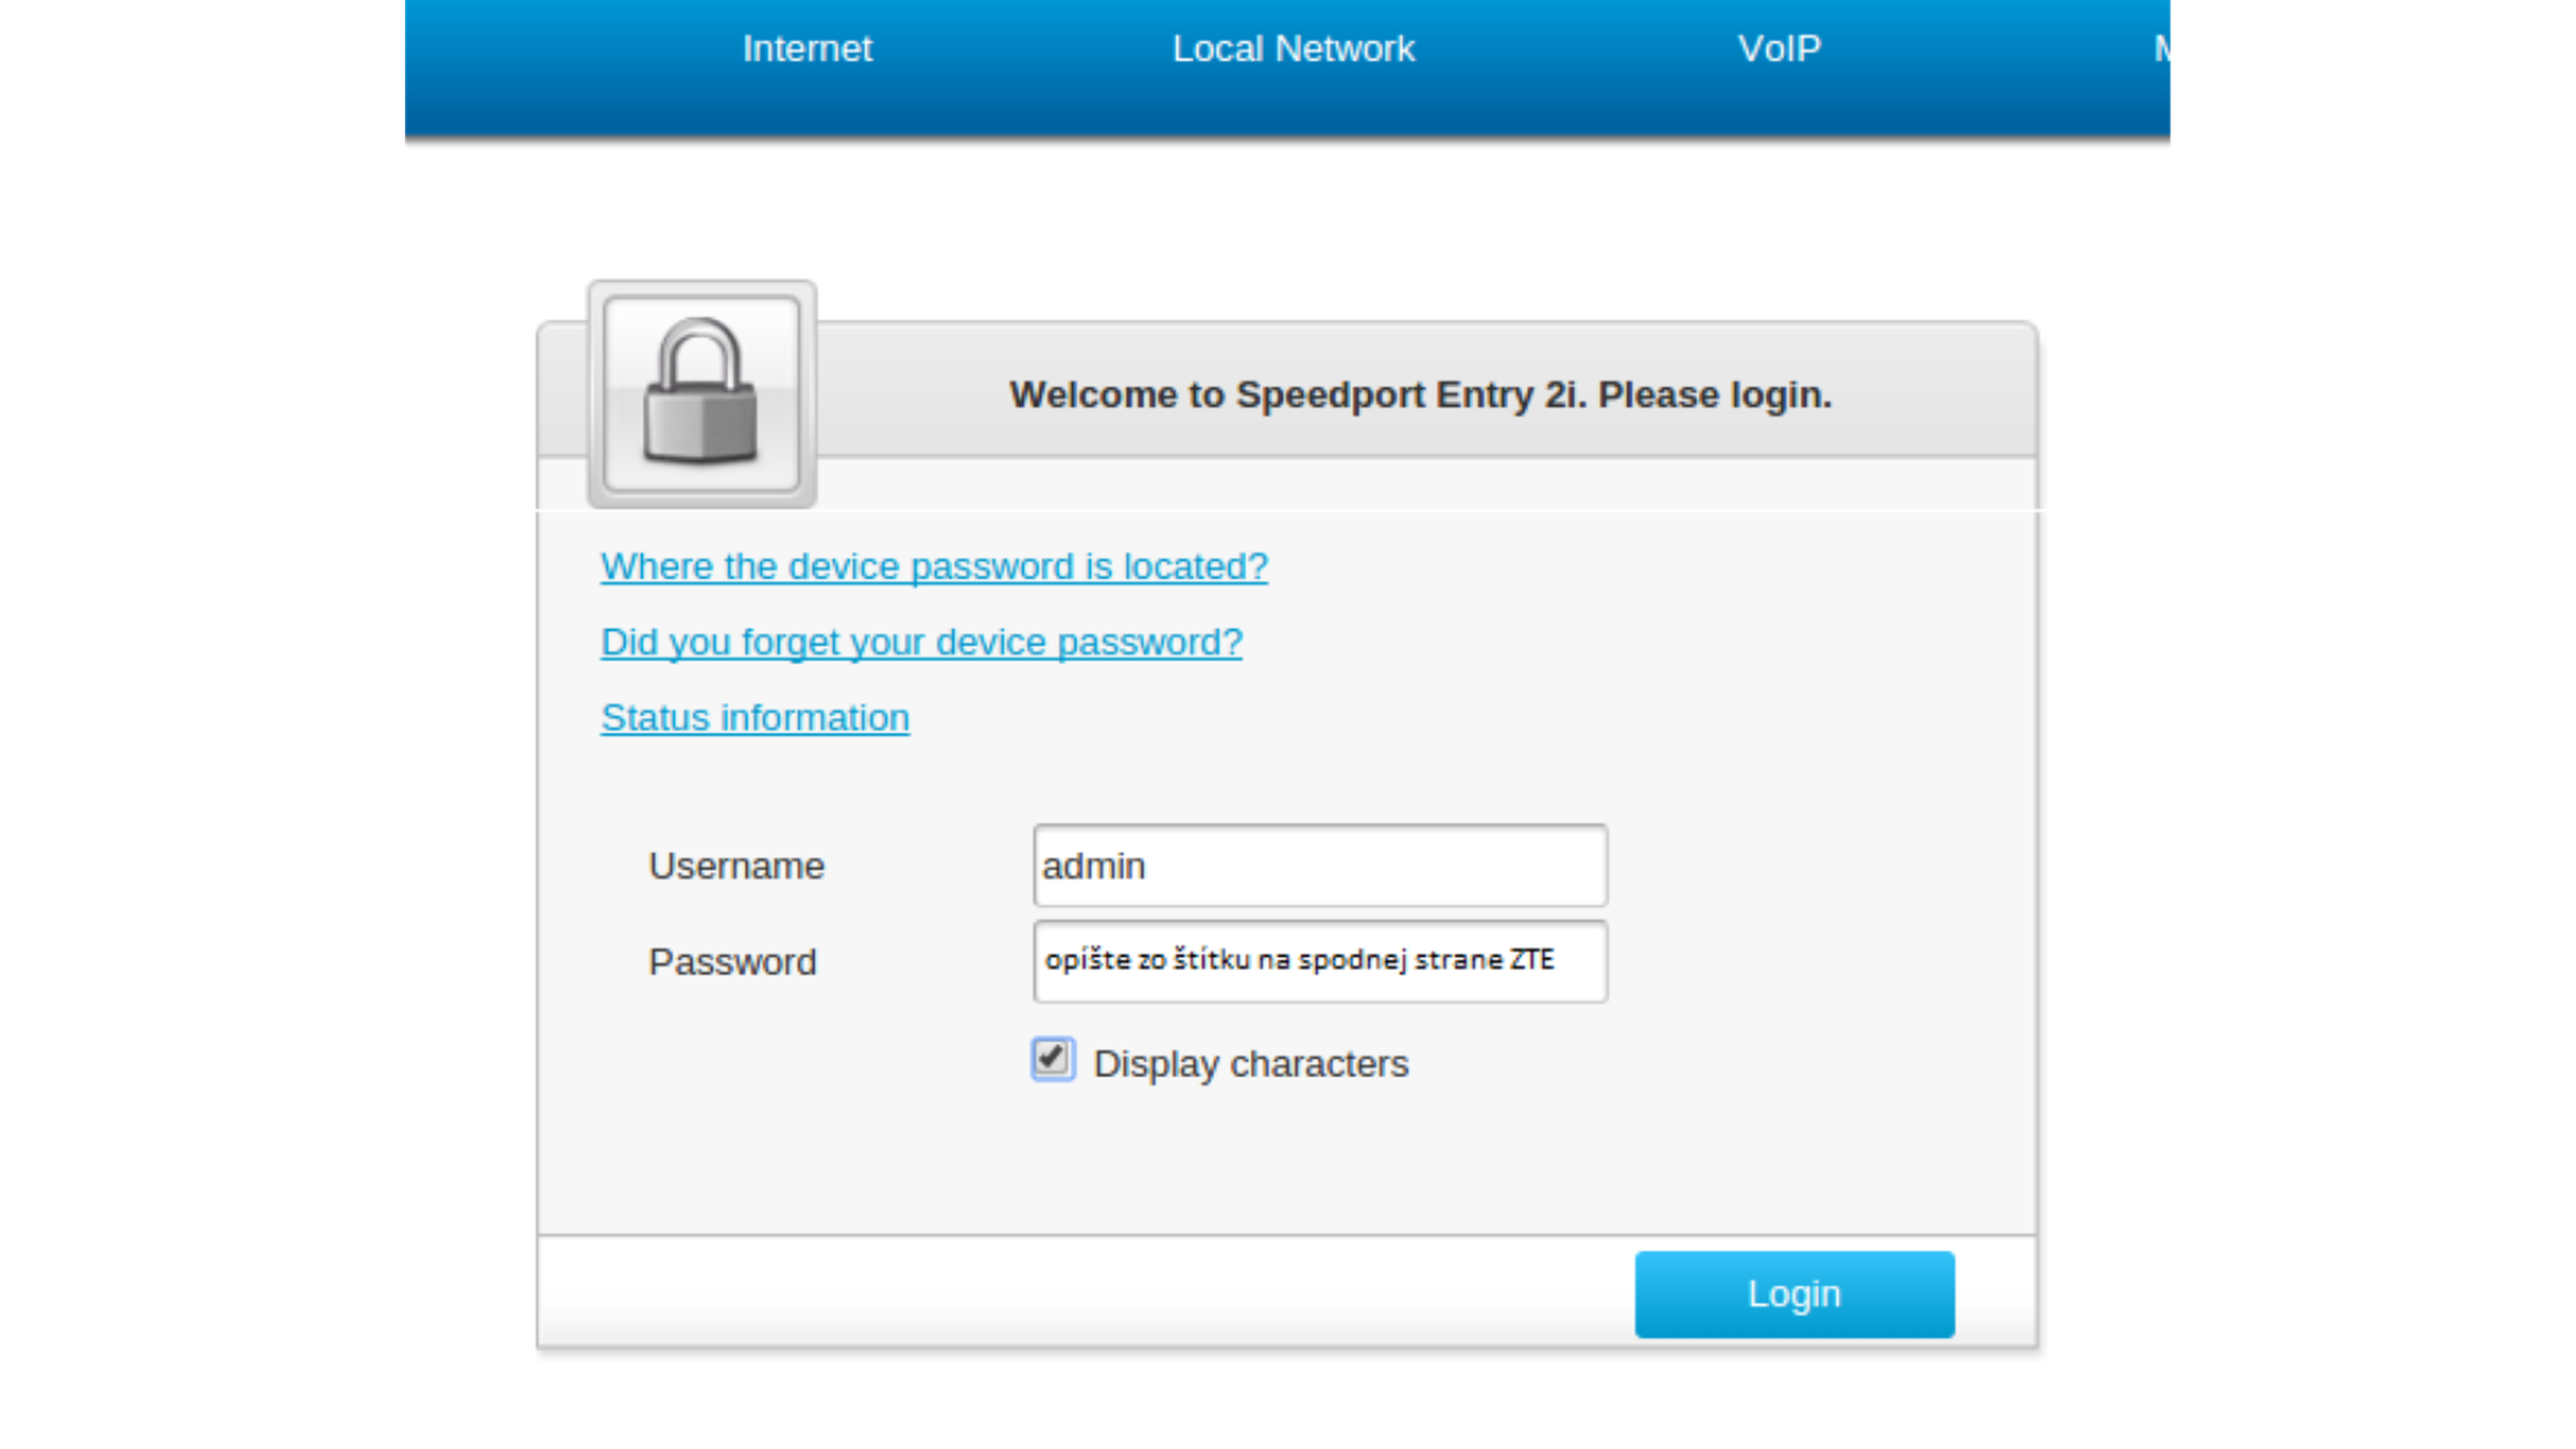
Task: Go to the VoIP tab
Action: click(1779, 49)
